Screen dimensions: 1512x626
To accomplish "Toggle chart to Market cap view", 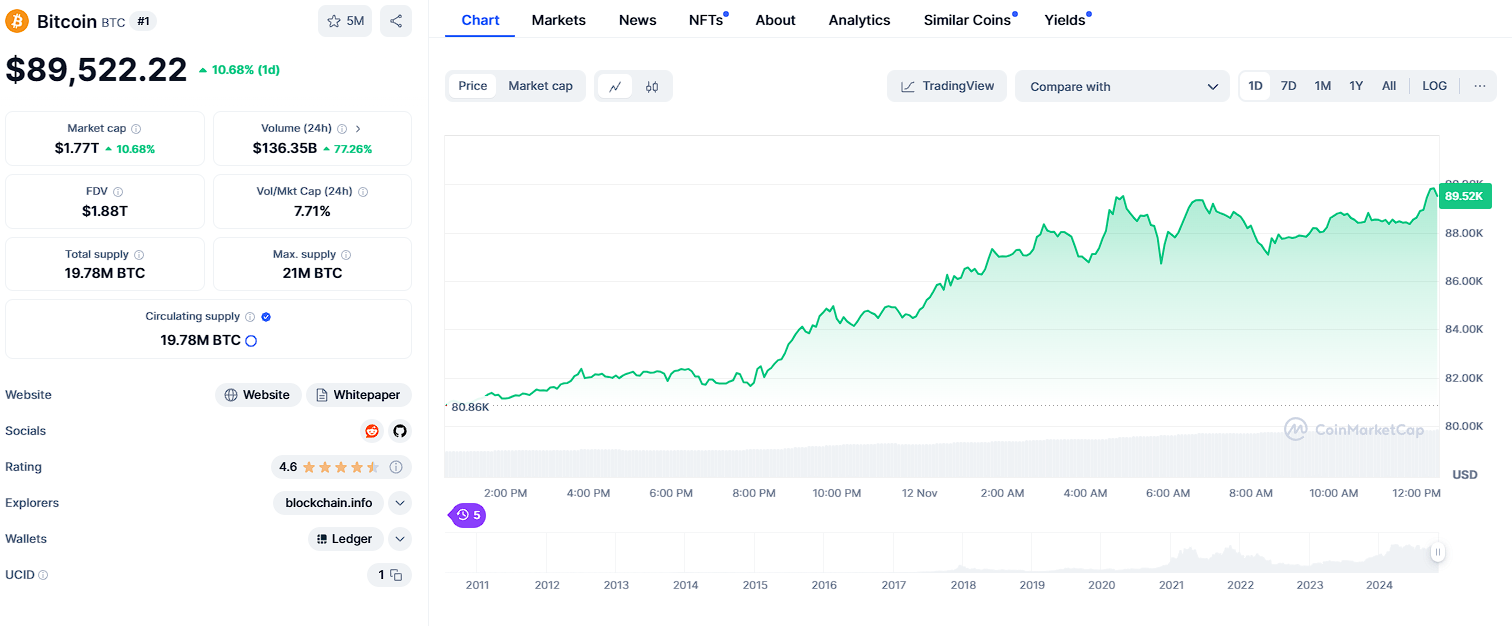I will pyautogui.click(x=540, y=86).
